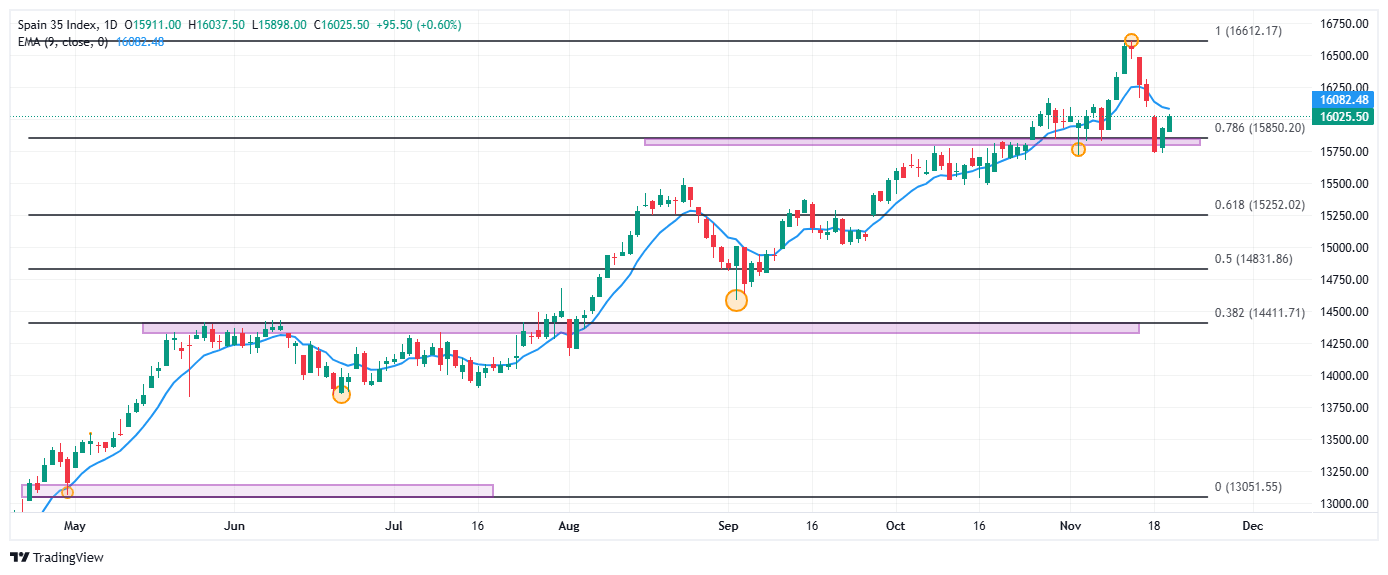Click the green 16025.50 current price tag
This screenshot has height=575, width=1388.
[1343, 117]
